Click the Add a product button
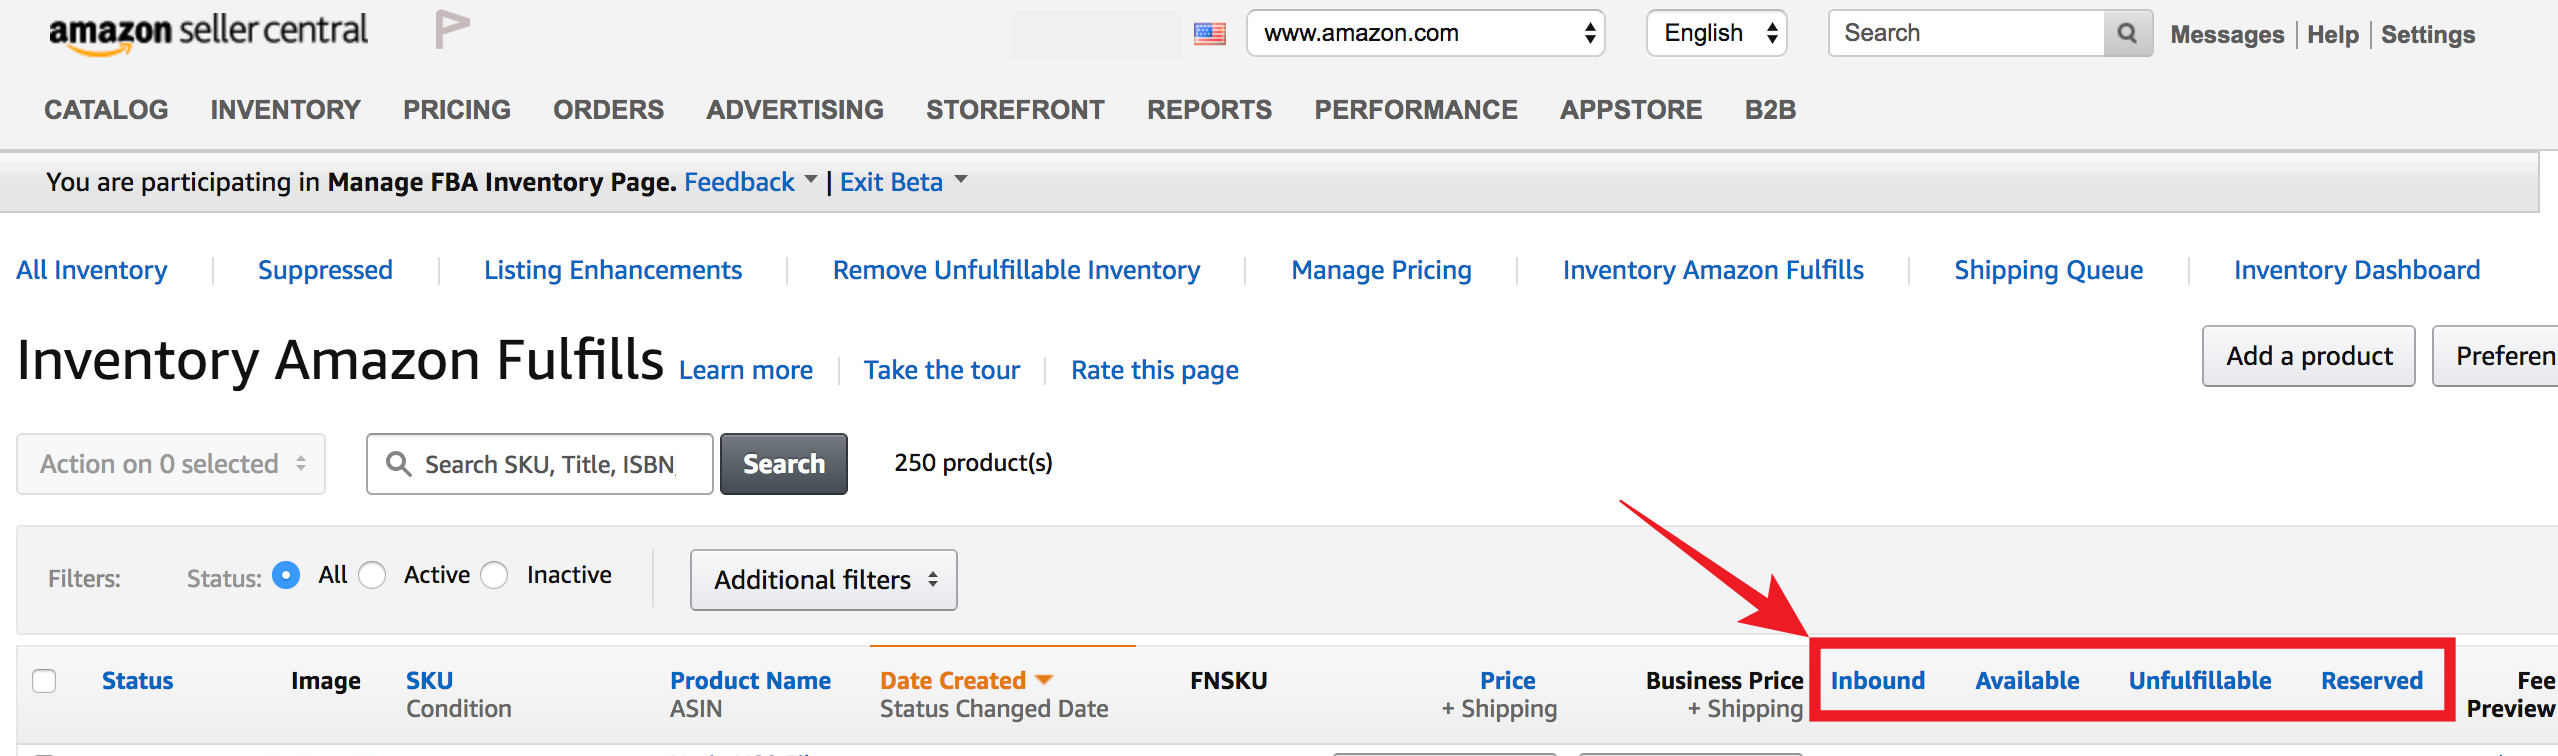The width and height of the screenshot is (2558, 756). (x=2308, y=356)
